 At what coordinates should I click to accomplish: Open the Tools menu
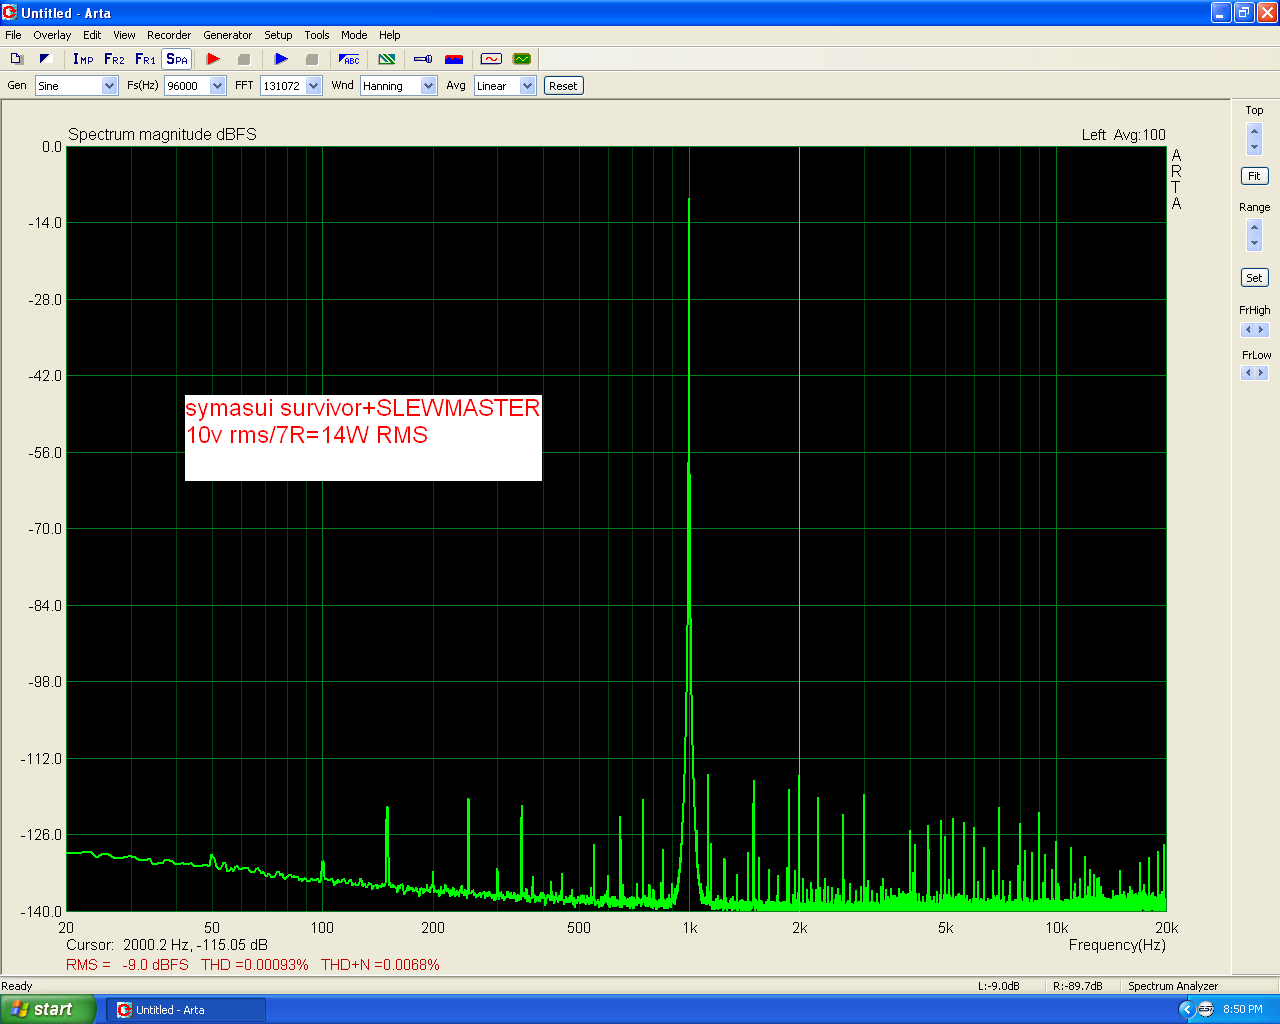[x=317, y=35]
